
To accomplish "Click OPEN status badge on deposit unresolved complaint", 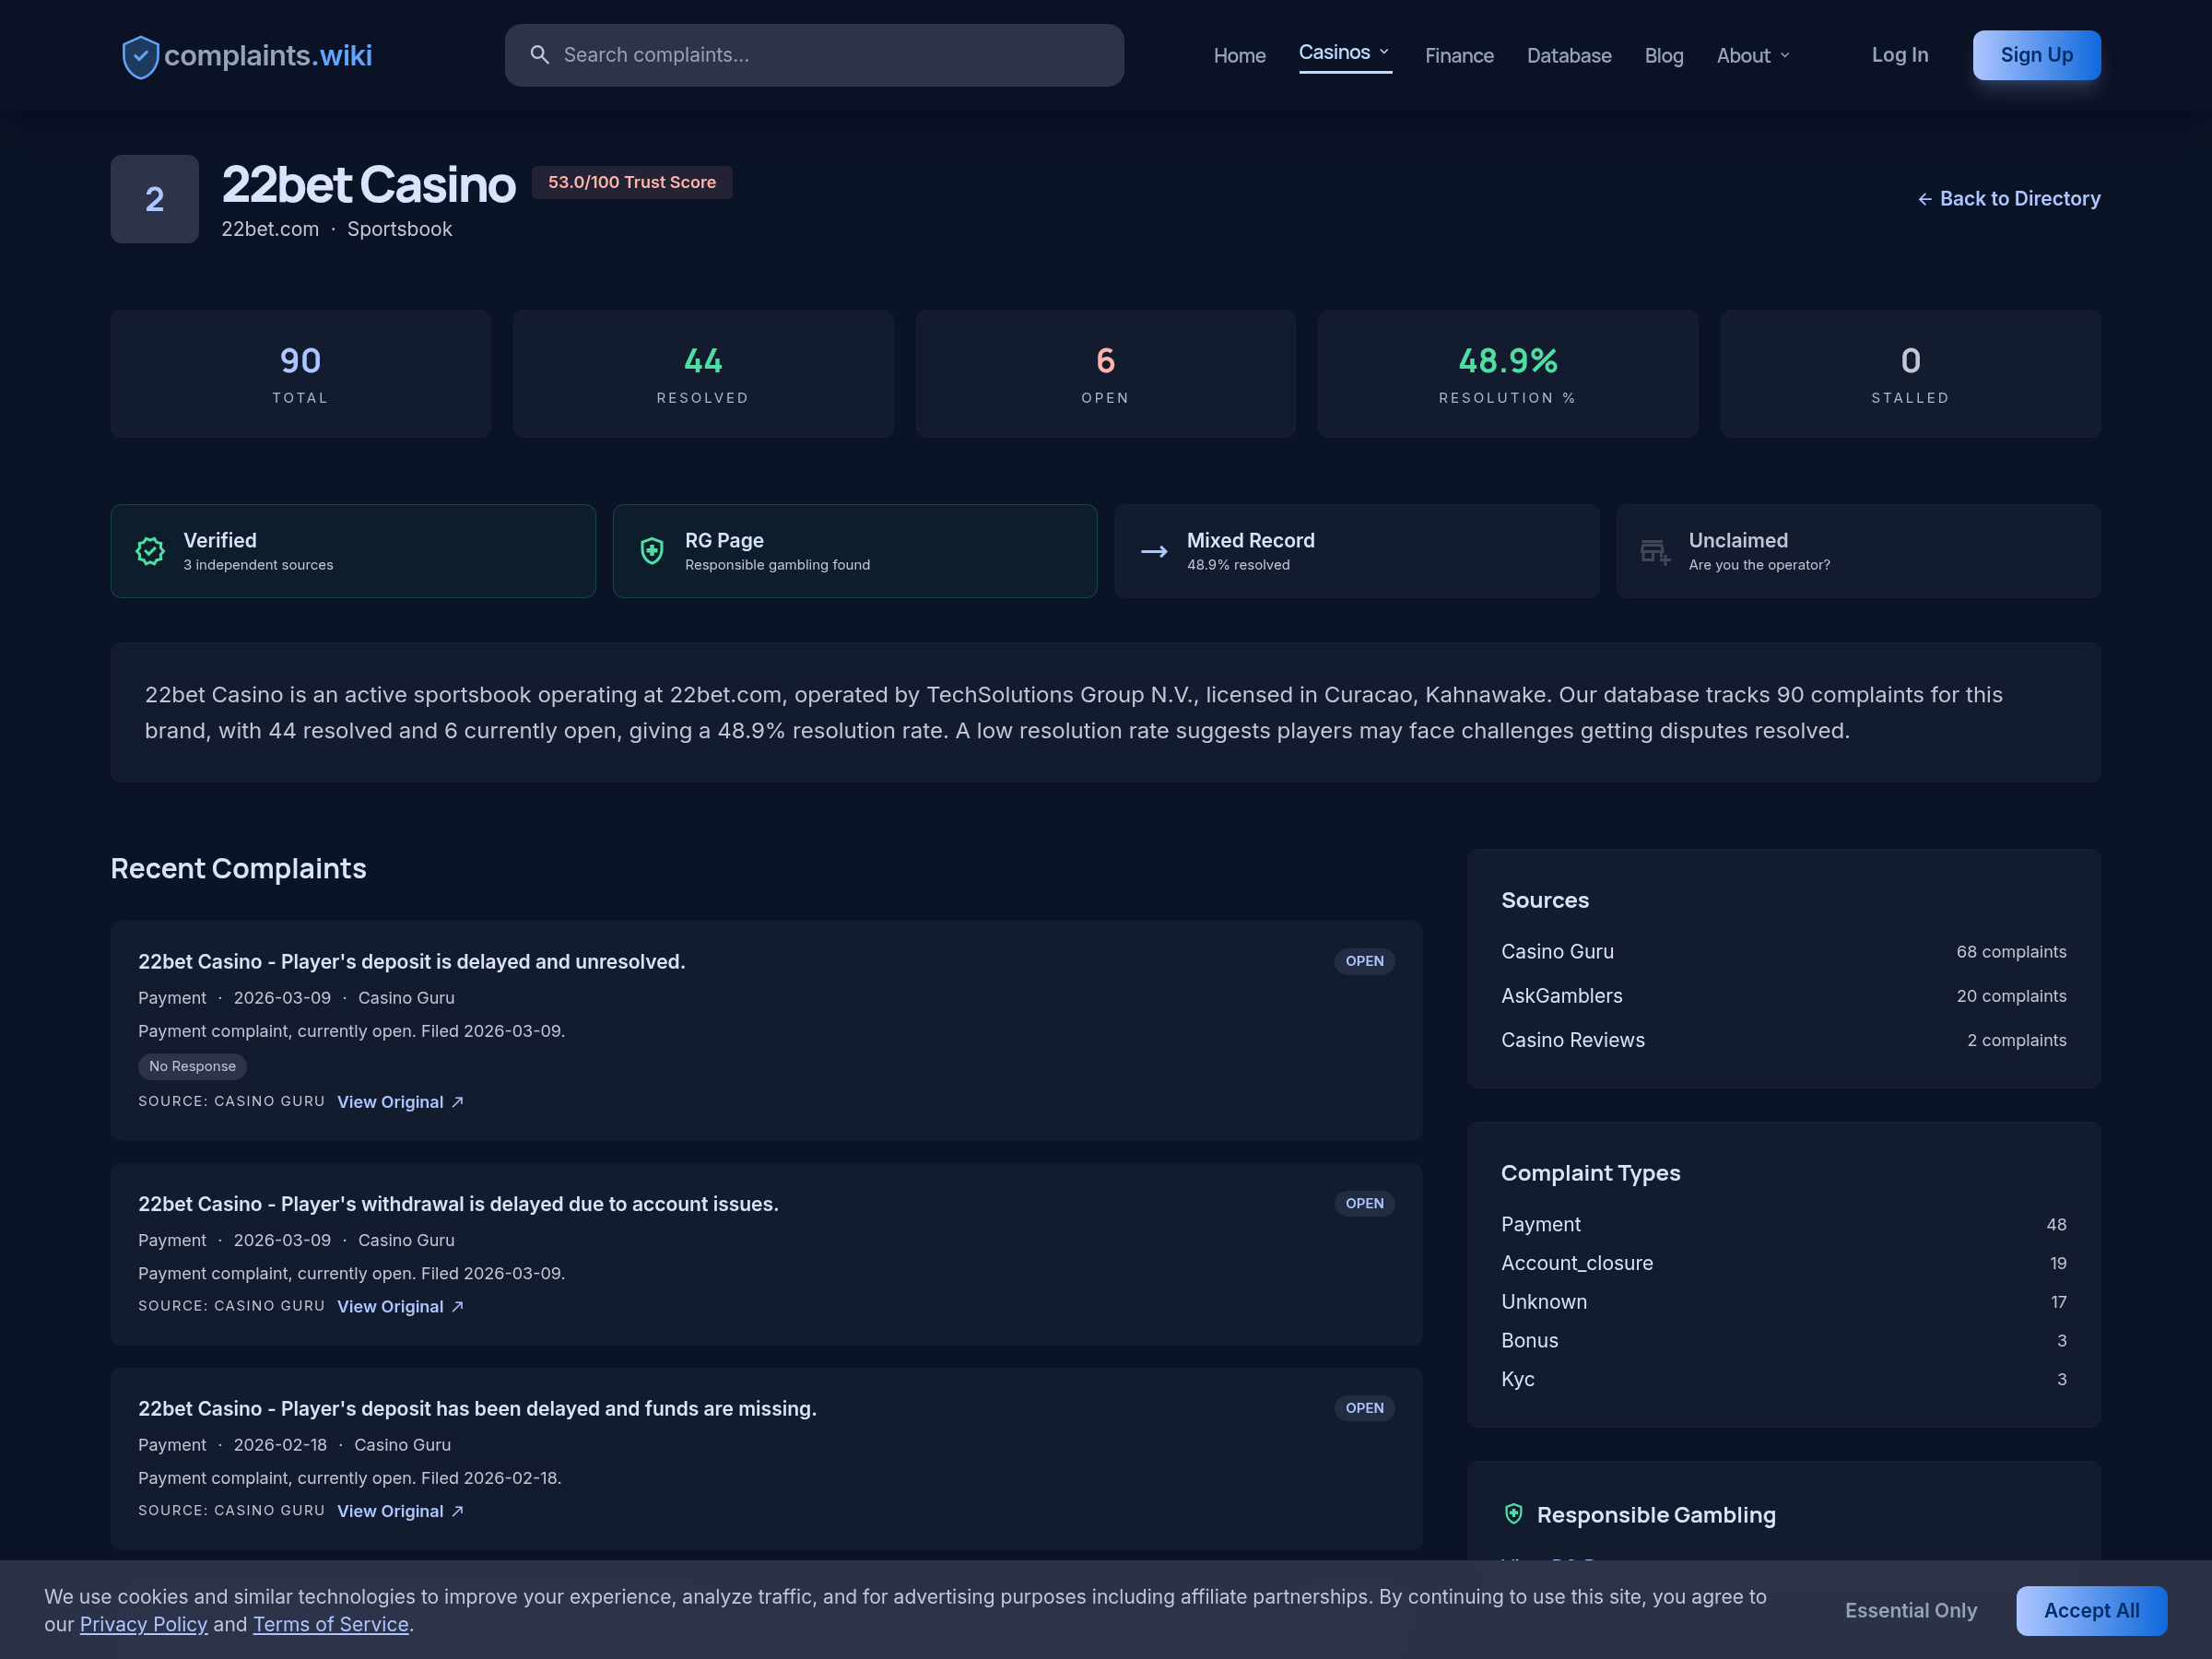I will pos(1364,961).
